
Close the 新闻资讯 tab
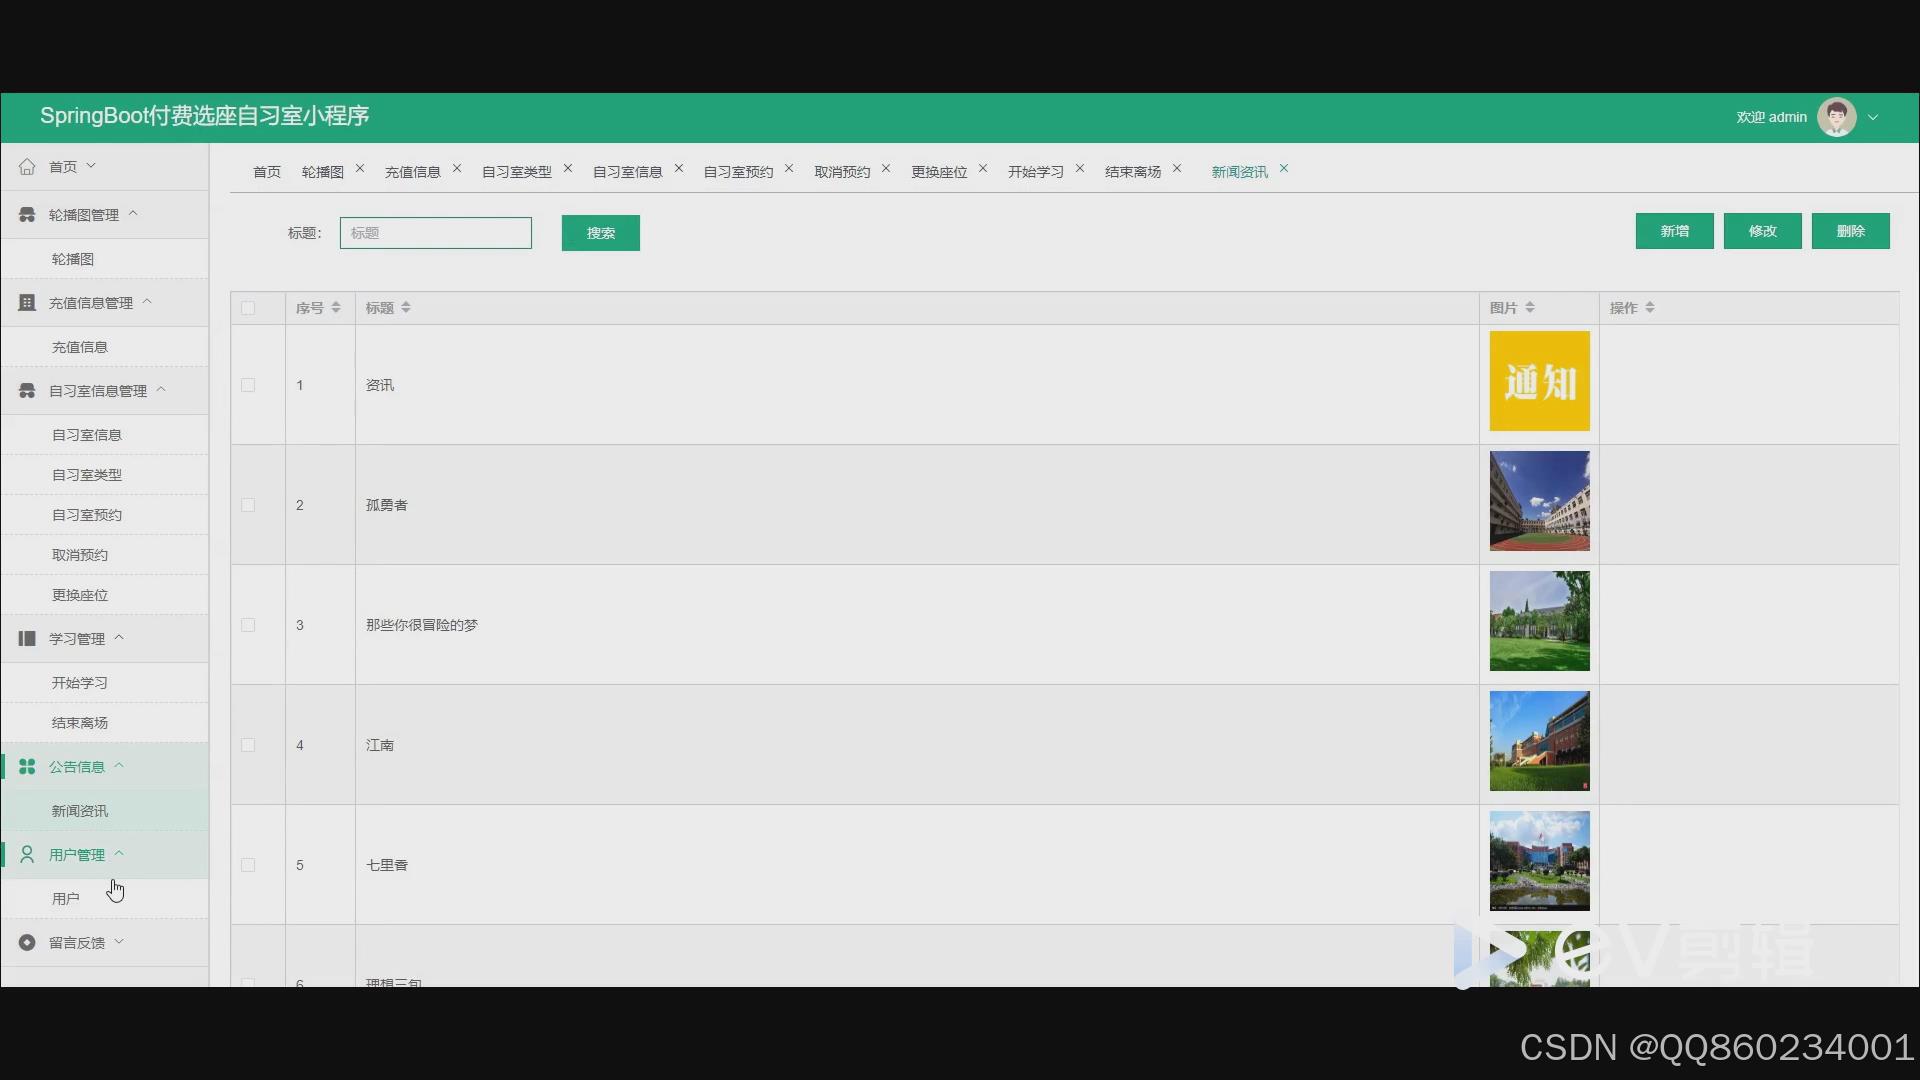(x=1284, y=169)
